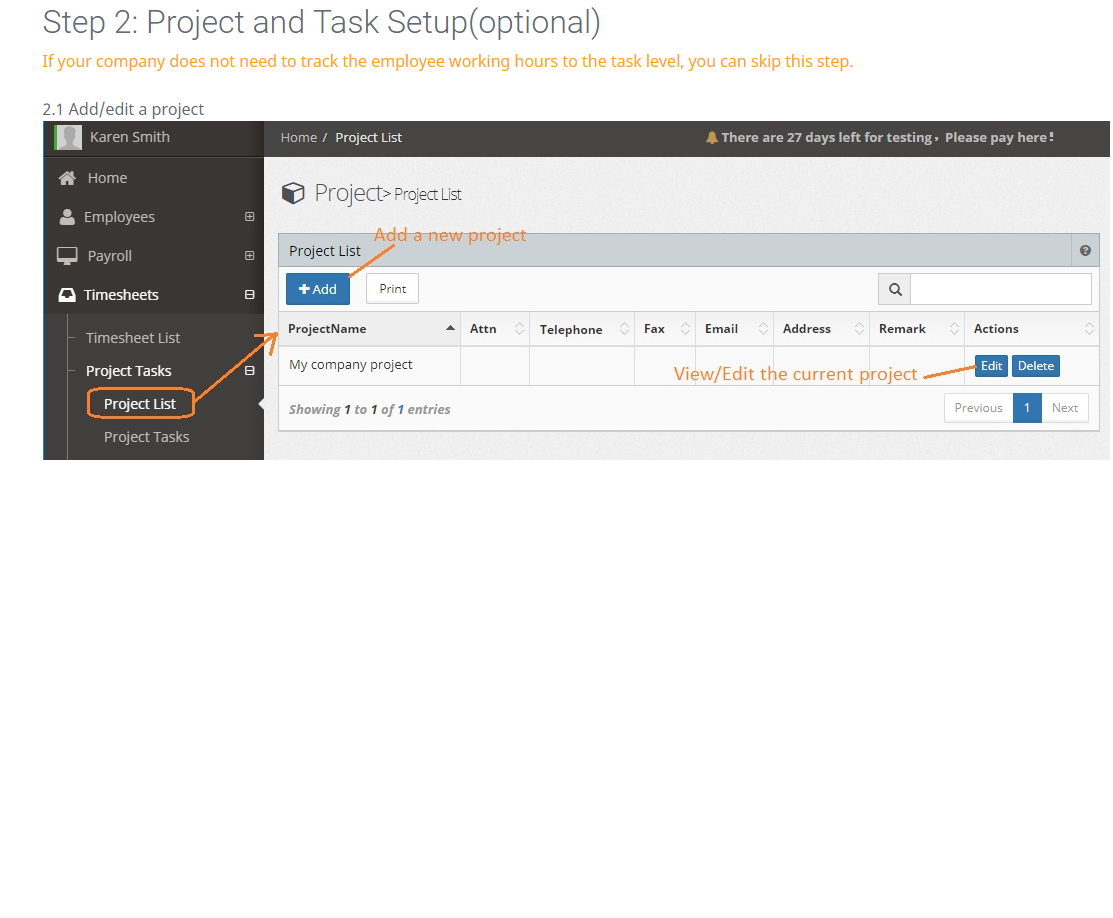This screenshot has width=1113, height=918.
Task: Expand the Employees menu section
Action: [249, 217]
